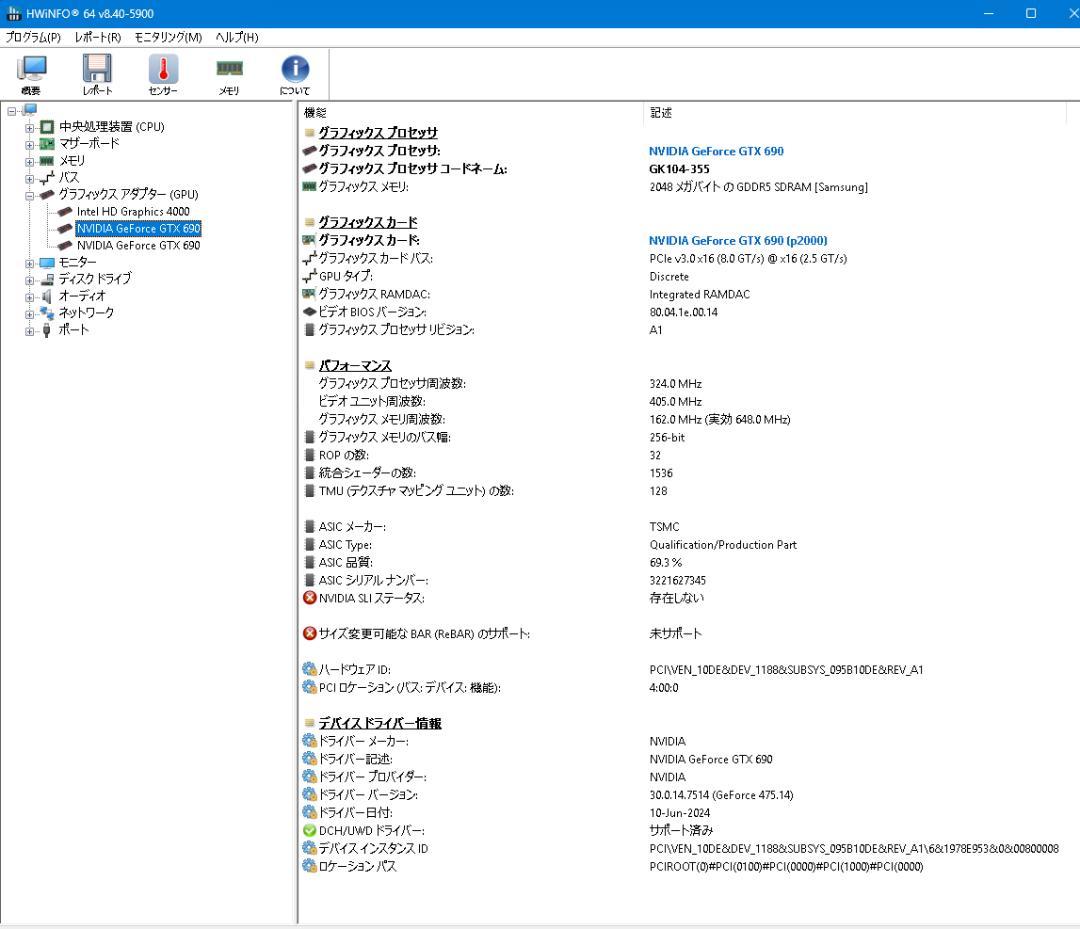This screenshot has width=1080, height=929.
Task: Click the モニター display icon in tree
Action: (47, 262)
